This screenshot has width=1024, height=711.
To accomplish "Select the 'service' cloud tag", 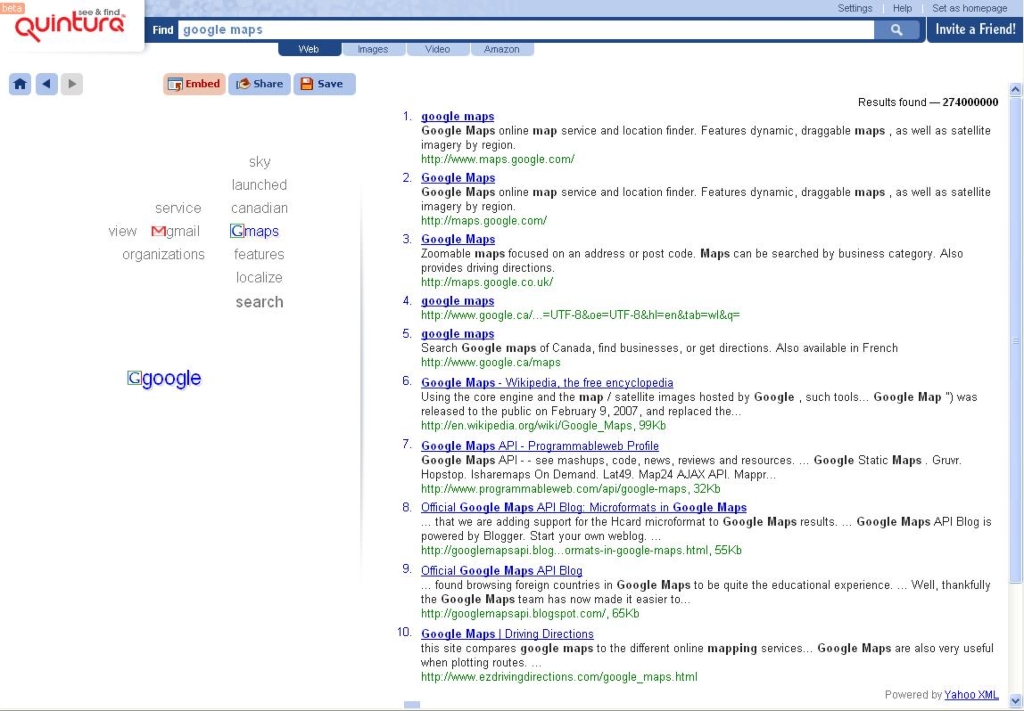I will click(x=178, y=208).
